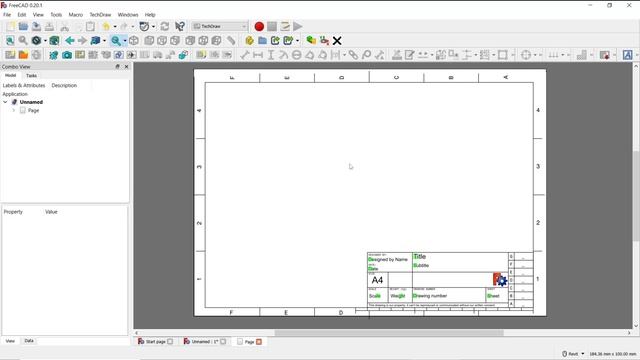The width and height of the screenshot is (640, 360).
Task: Click the Refresh recompute icon
Action: 165,27
